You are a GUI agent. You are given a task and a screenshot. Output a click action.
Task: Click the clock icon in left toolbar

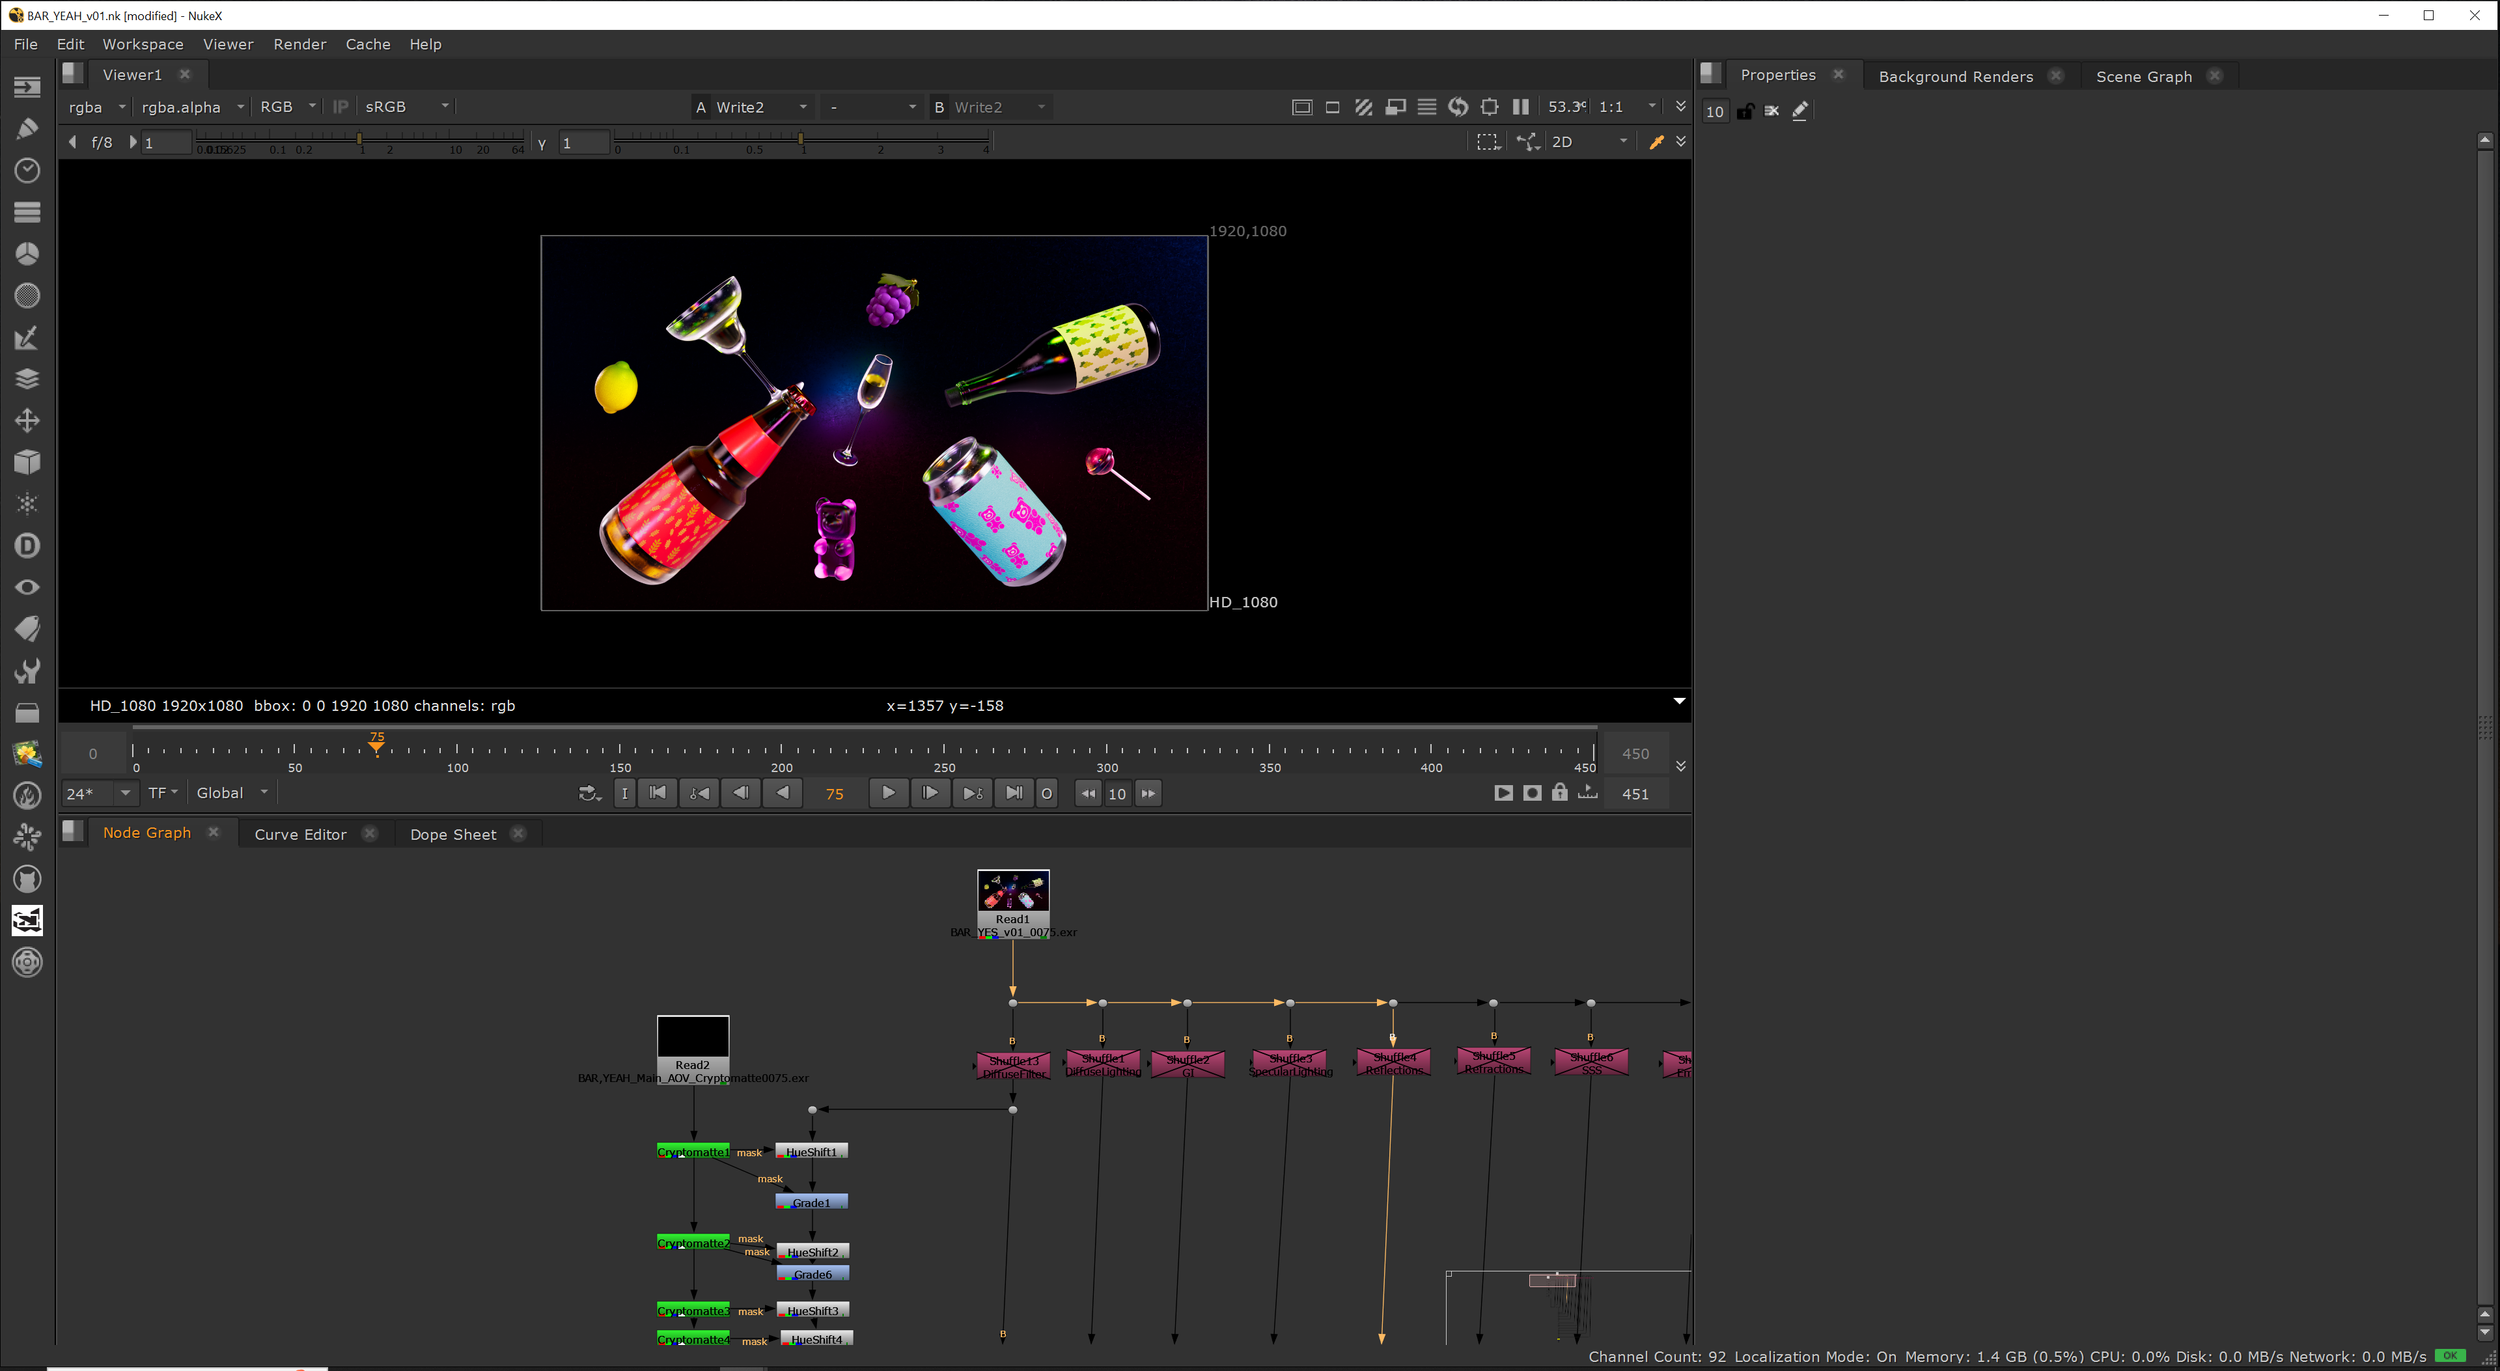[x=27, y=170]
